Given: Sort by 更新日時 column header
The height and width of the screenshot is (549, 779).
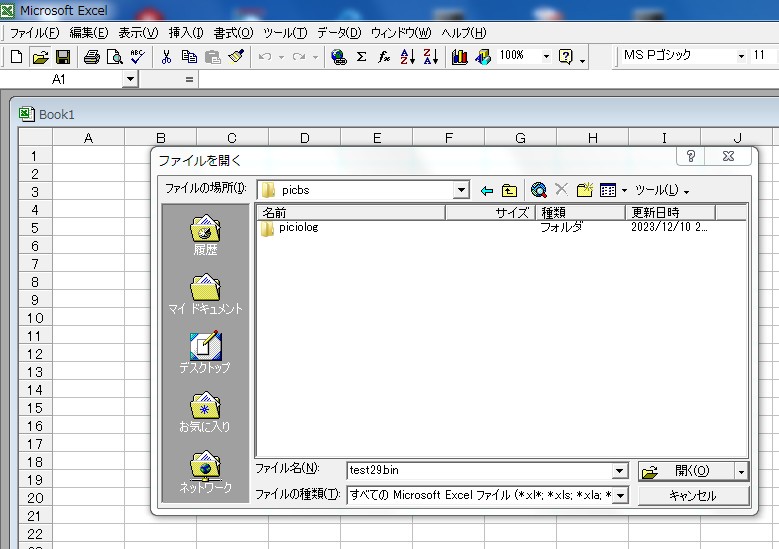Looking at the screenshot, I should [x=670, y=213].
